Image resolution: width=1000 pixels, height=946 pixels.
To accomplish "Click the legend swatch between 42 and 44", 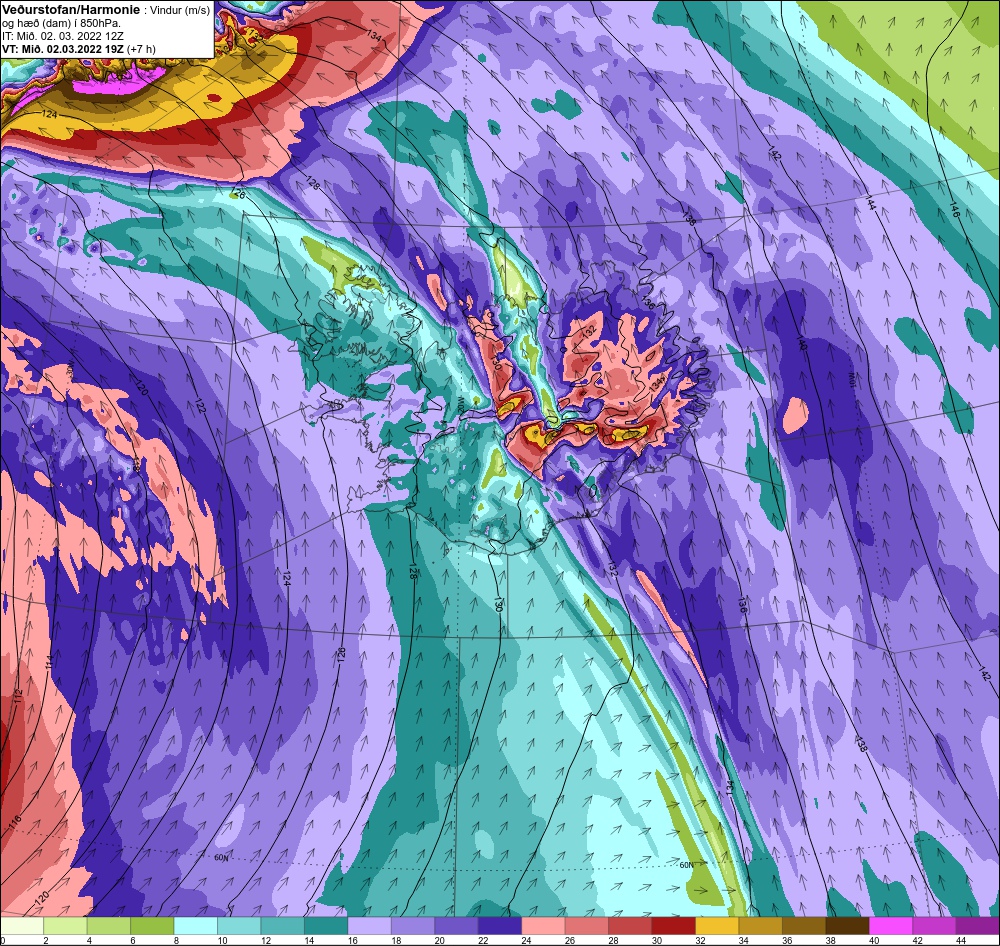I will coord(933,926).
